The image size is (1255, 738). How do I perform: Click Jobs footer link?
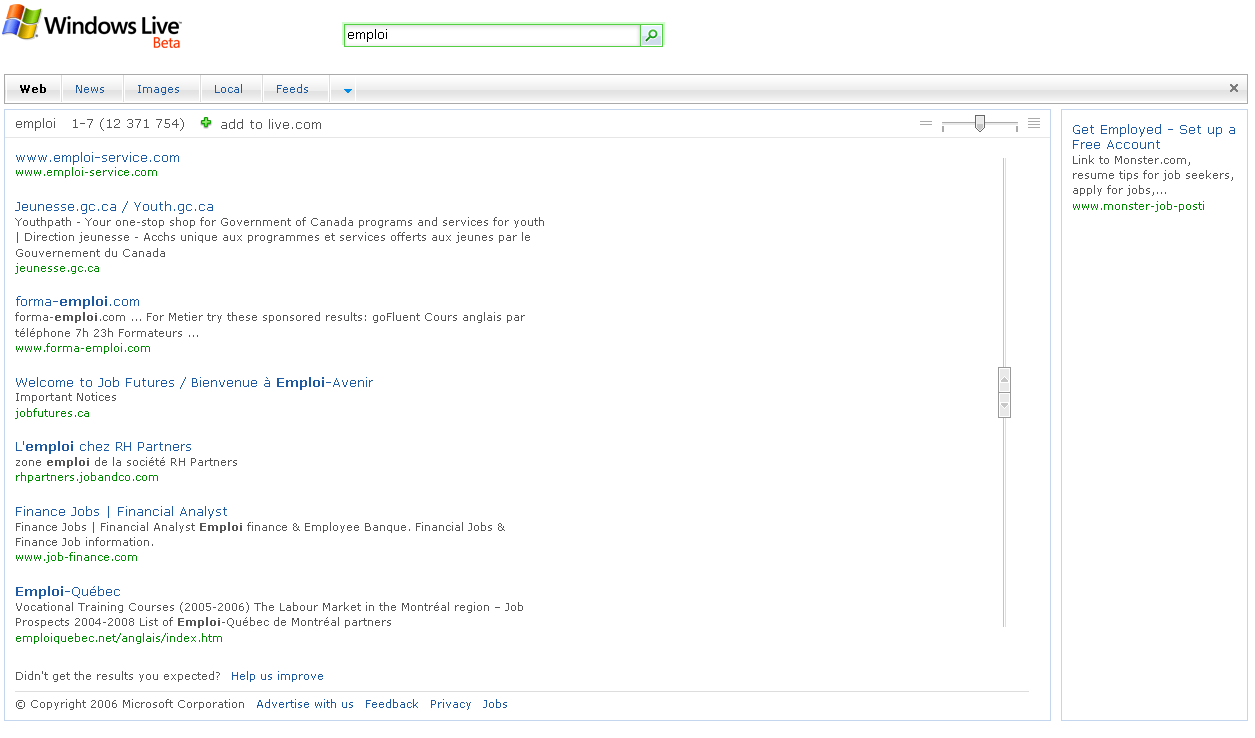(x=495, y=704)
